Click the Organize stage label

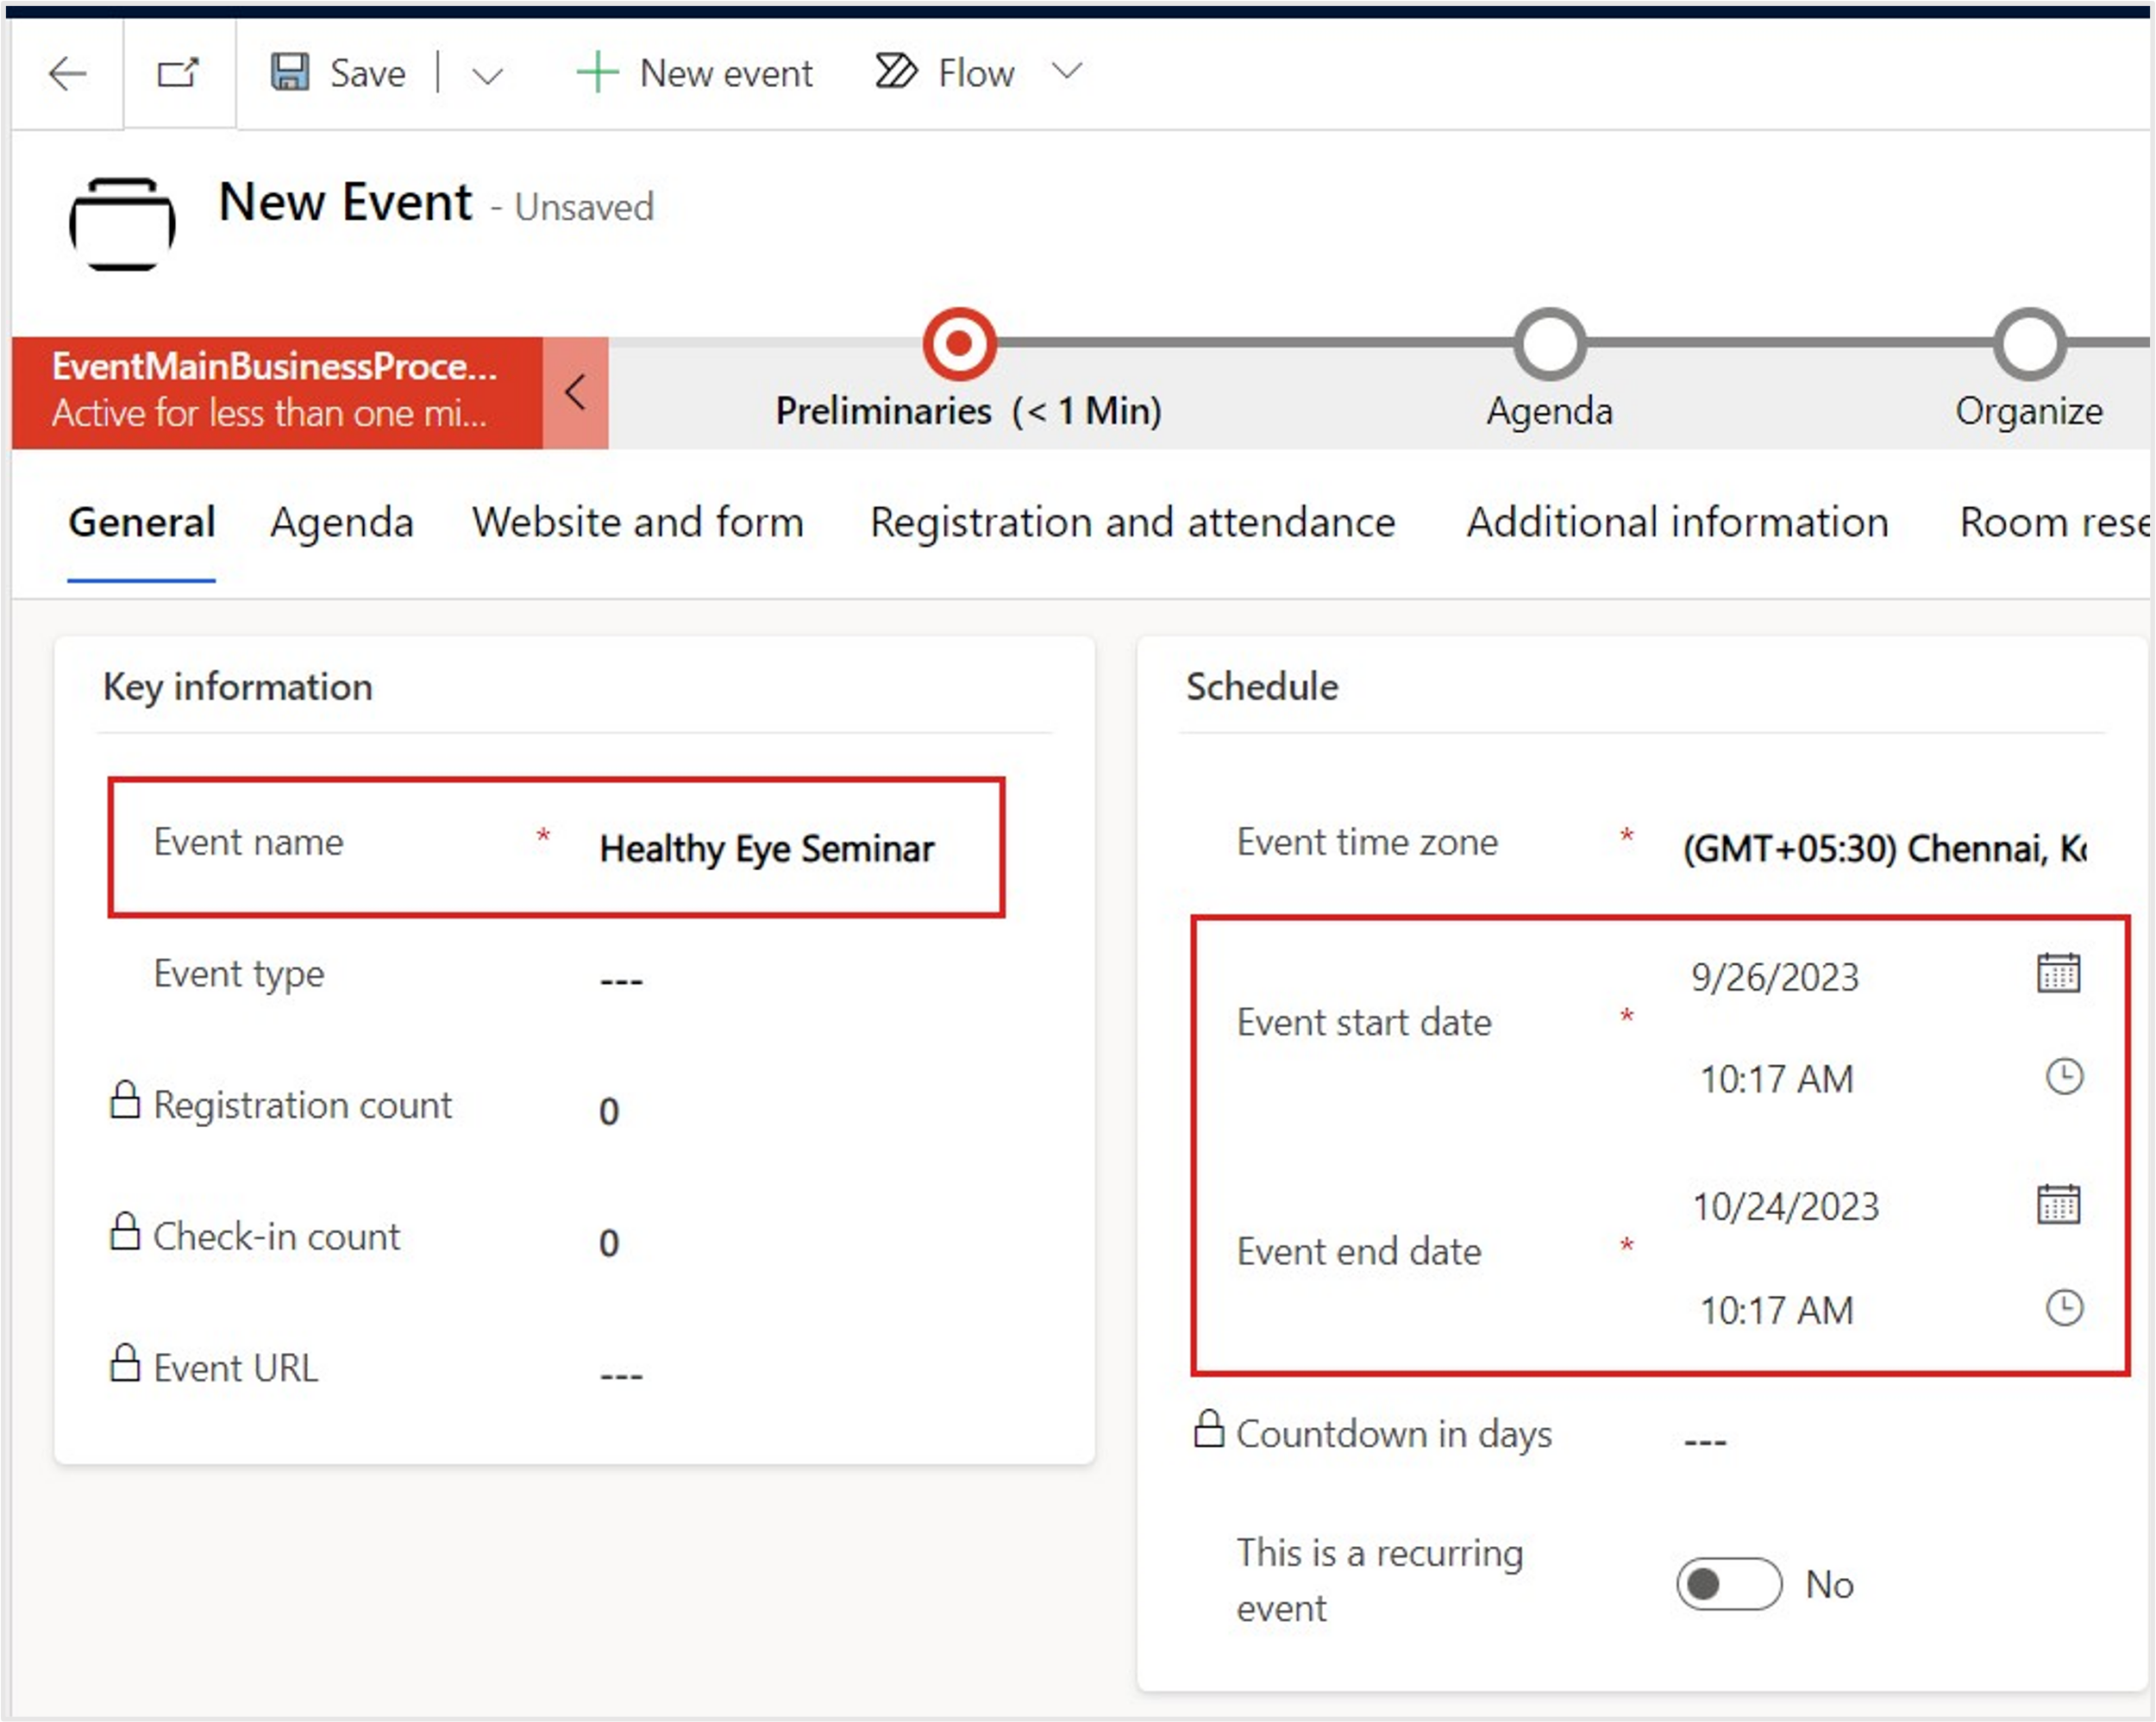pyautogui.click(x=2029, y=411)
